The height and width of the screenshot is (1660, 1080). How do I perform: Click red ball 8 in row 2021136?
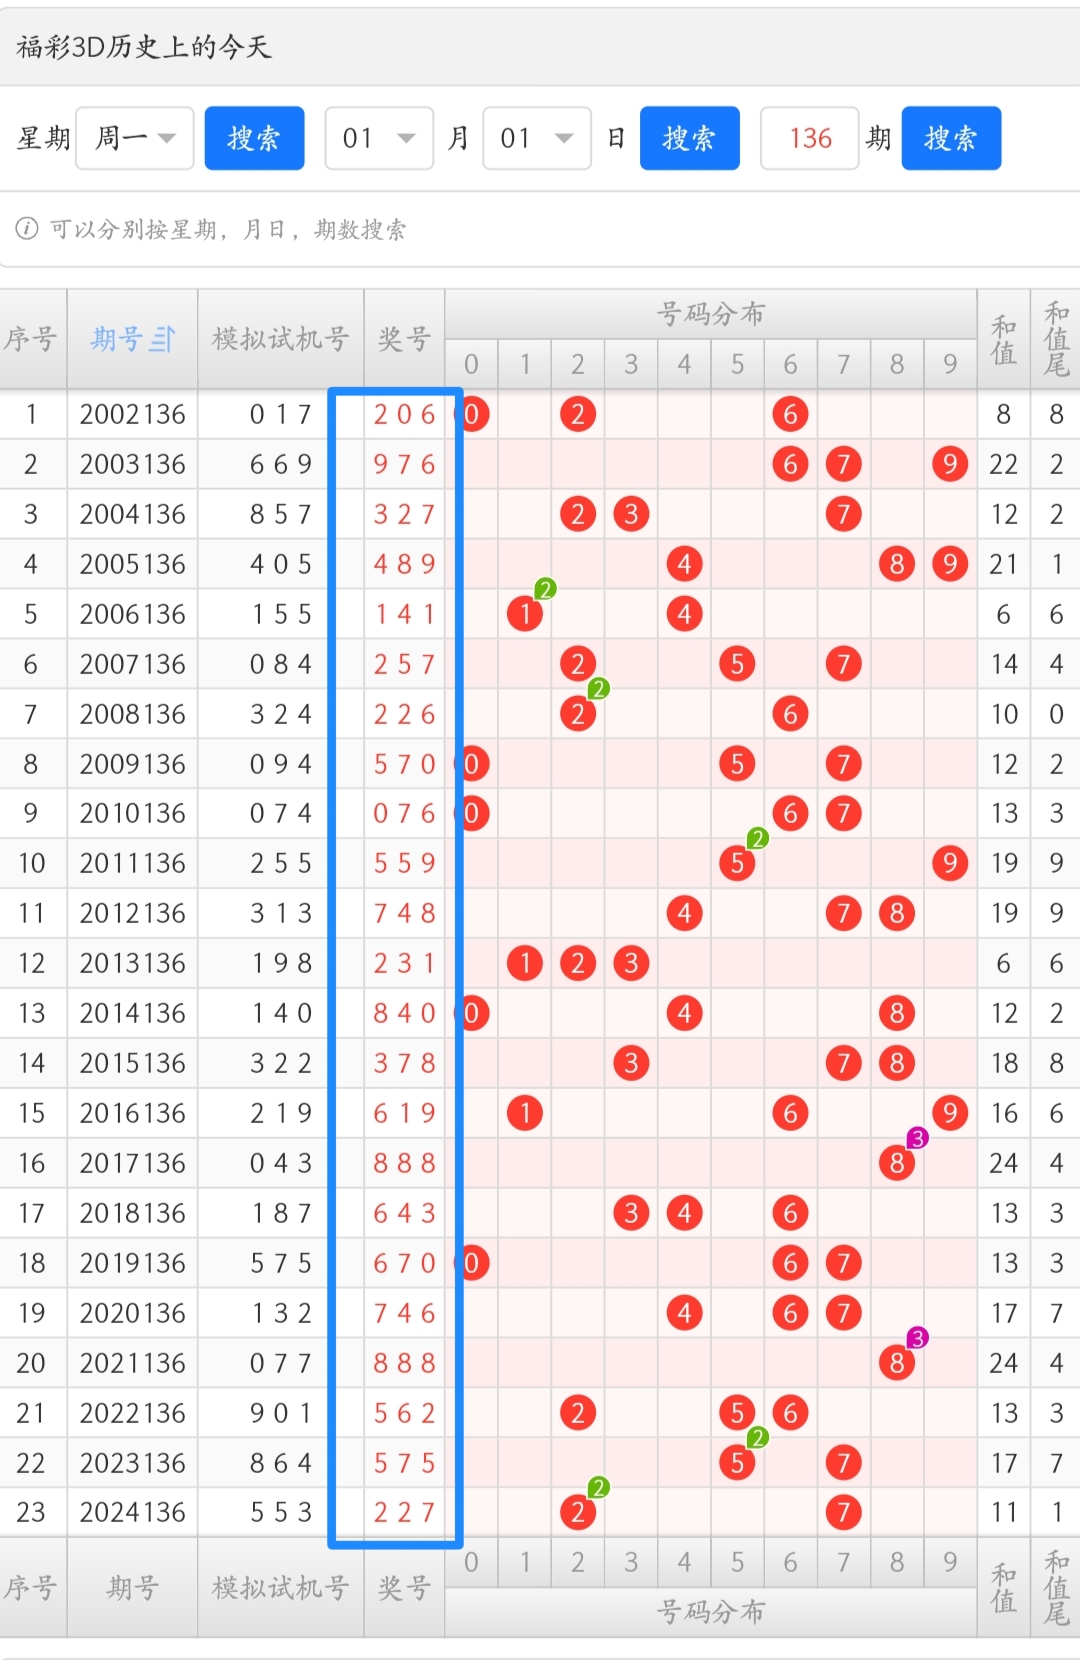point(896,1363)
